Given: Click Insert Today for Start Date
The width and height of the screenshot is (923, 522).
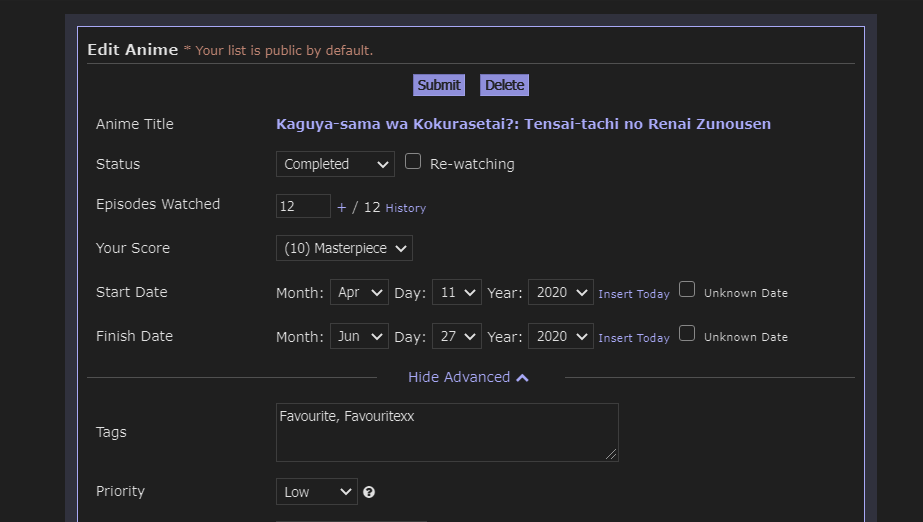Looking at the screenshot, I should [x=633, y=294].
